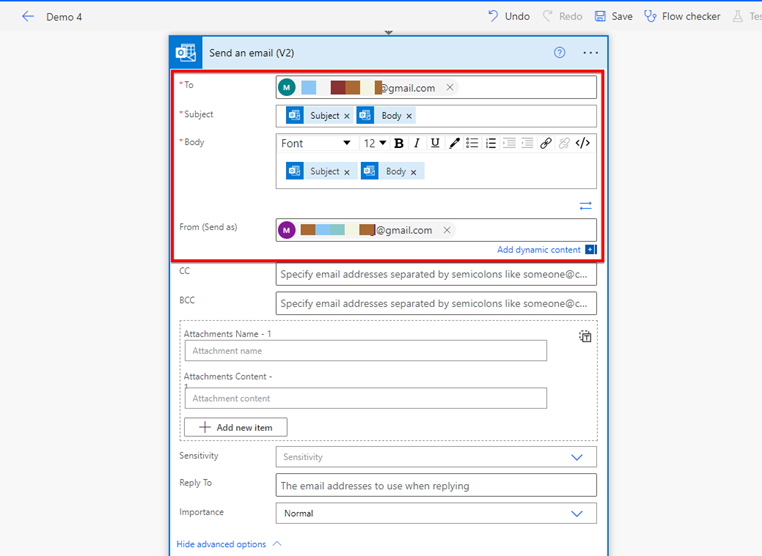Open the Sensitivity dropdown
The image size is (762, 556).
point(436,457)
